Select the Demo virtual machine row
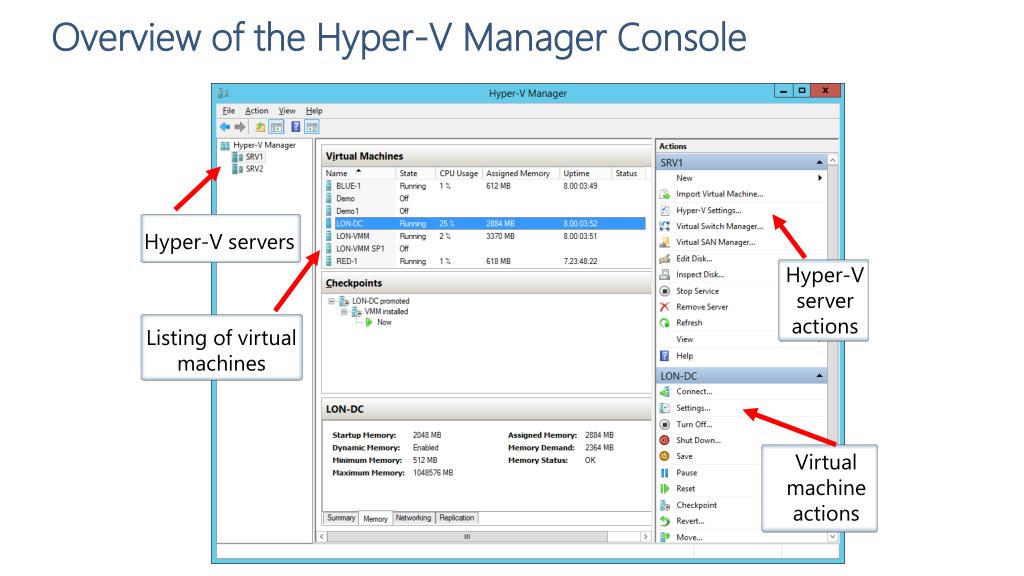The width and height of the screenshot is (1024, 576). (486, 199)
